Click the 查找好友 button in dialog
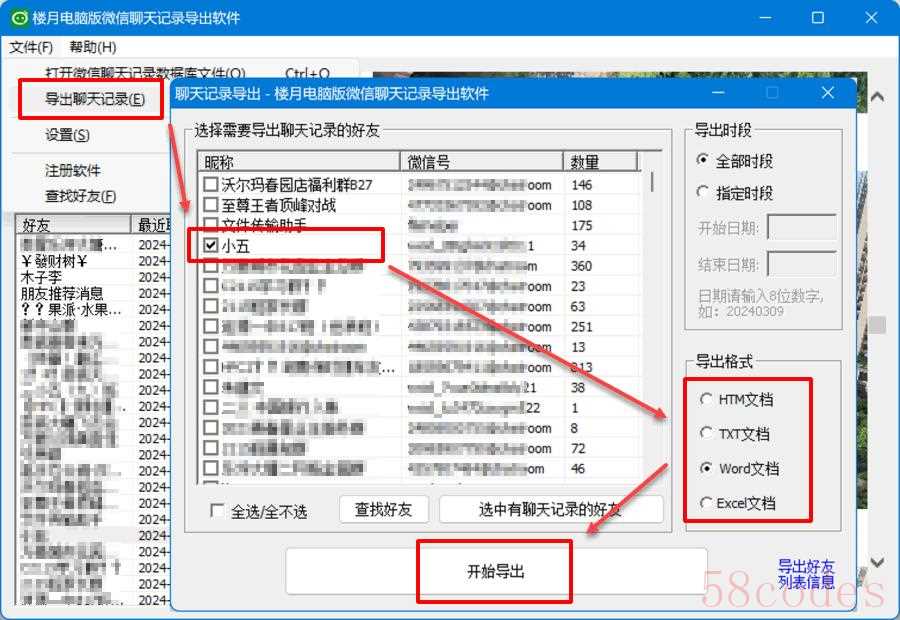Viewport: 900px width, 620px height. pos(383,510)
